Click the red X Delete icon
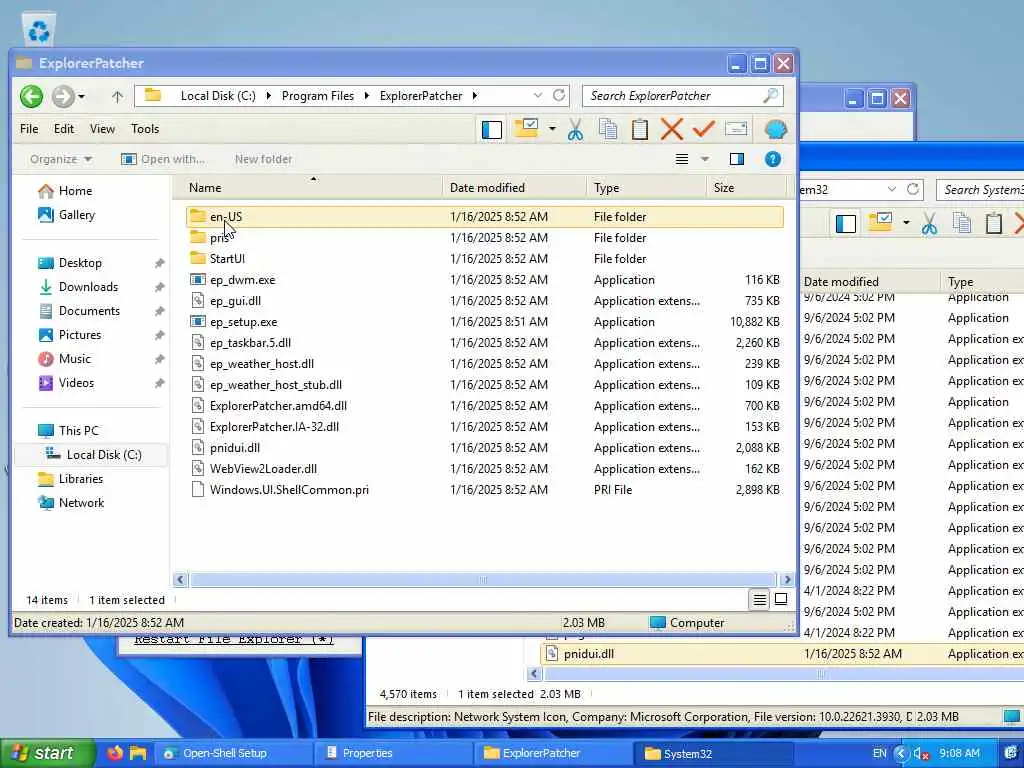This screenshot has height=768, width=1024. point(671,129)
